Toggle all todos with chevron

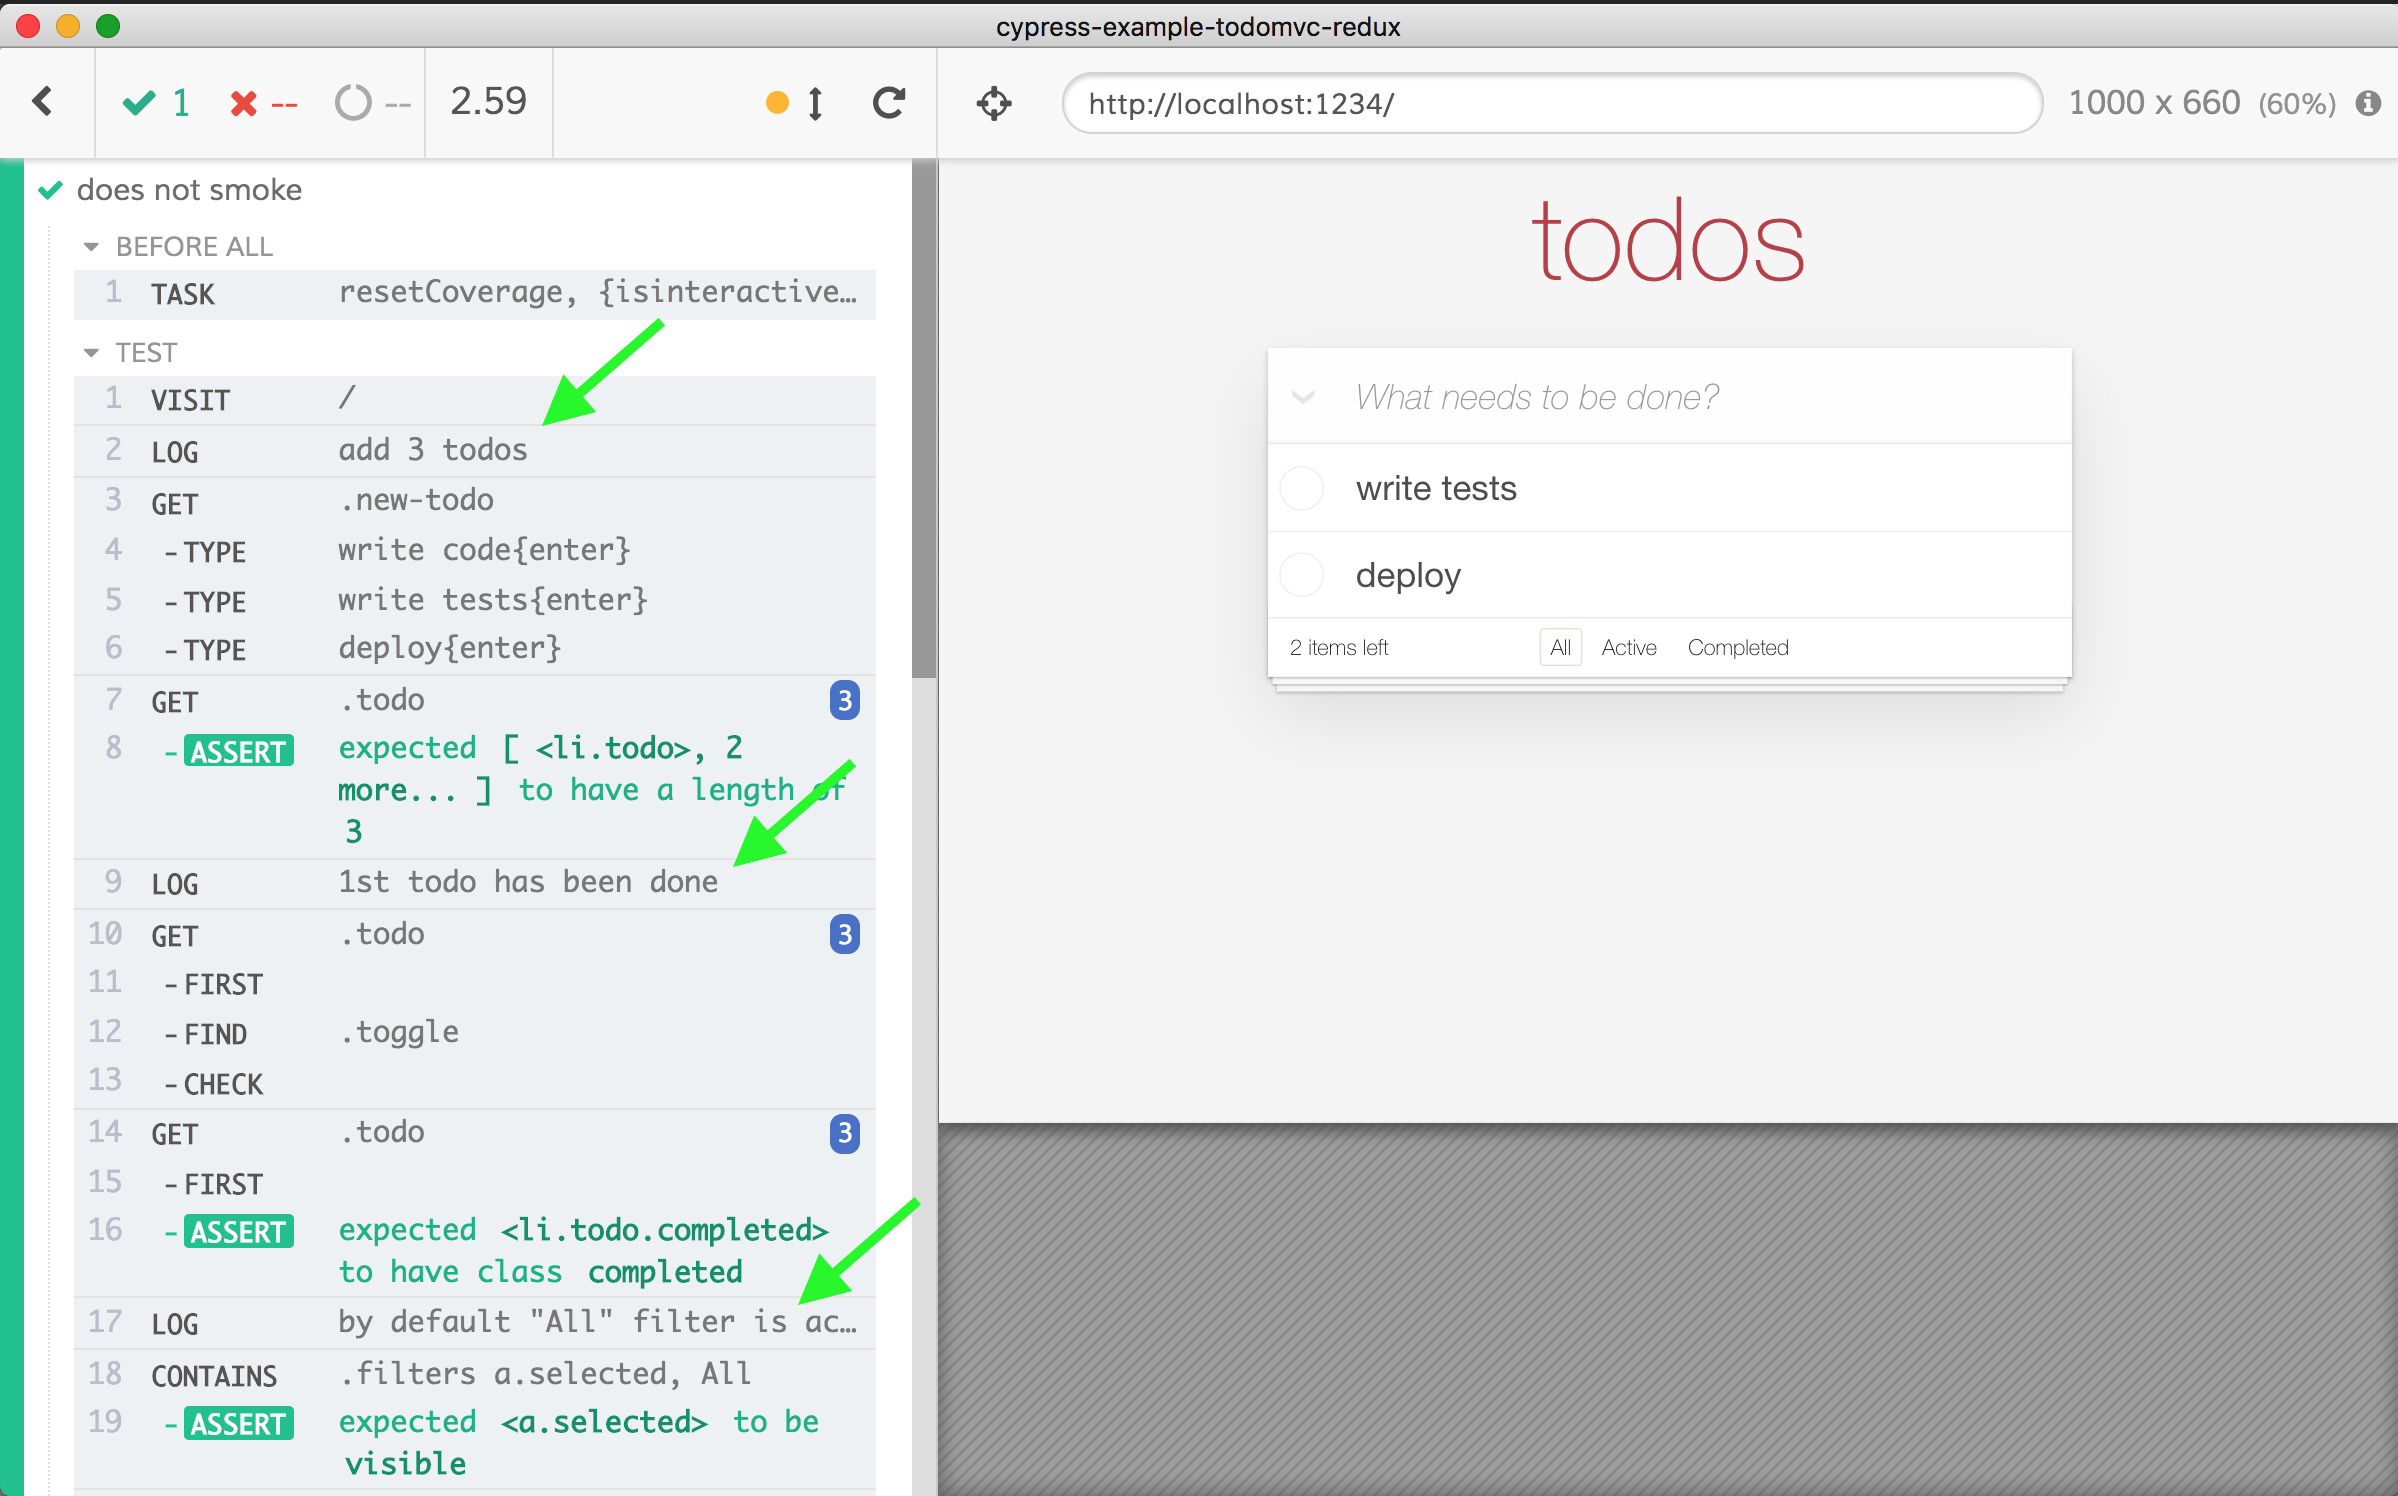point(1302,398)
